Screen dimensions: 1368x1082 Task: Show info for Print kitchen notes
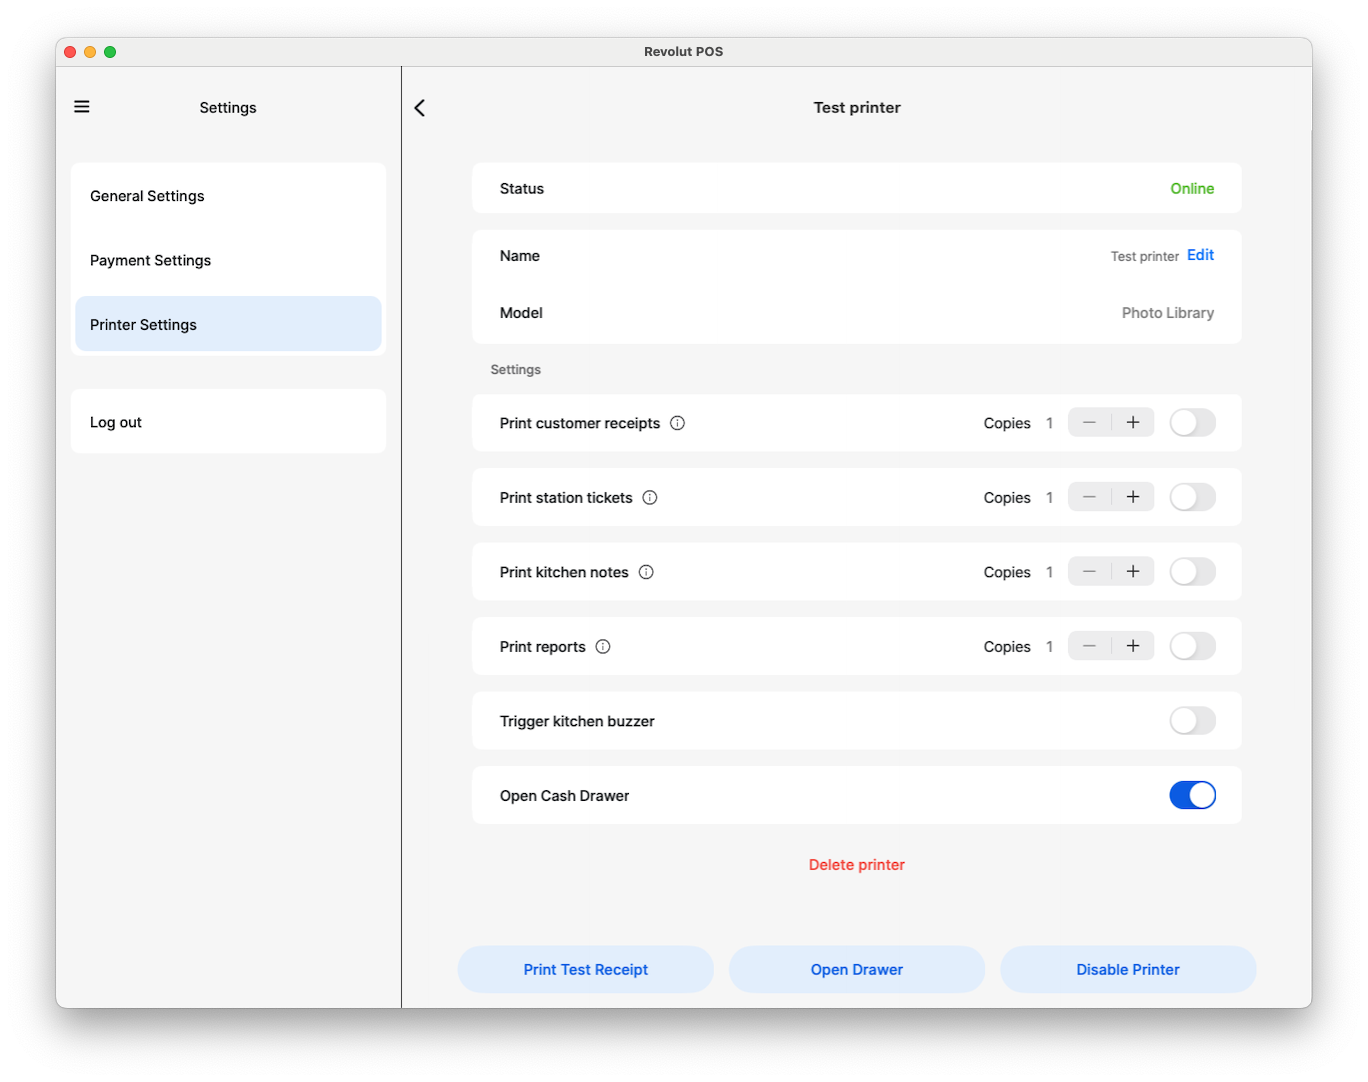click(x=646, y=572)
